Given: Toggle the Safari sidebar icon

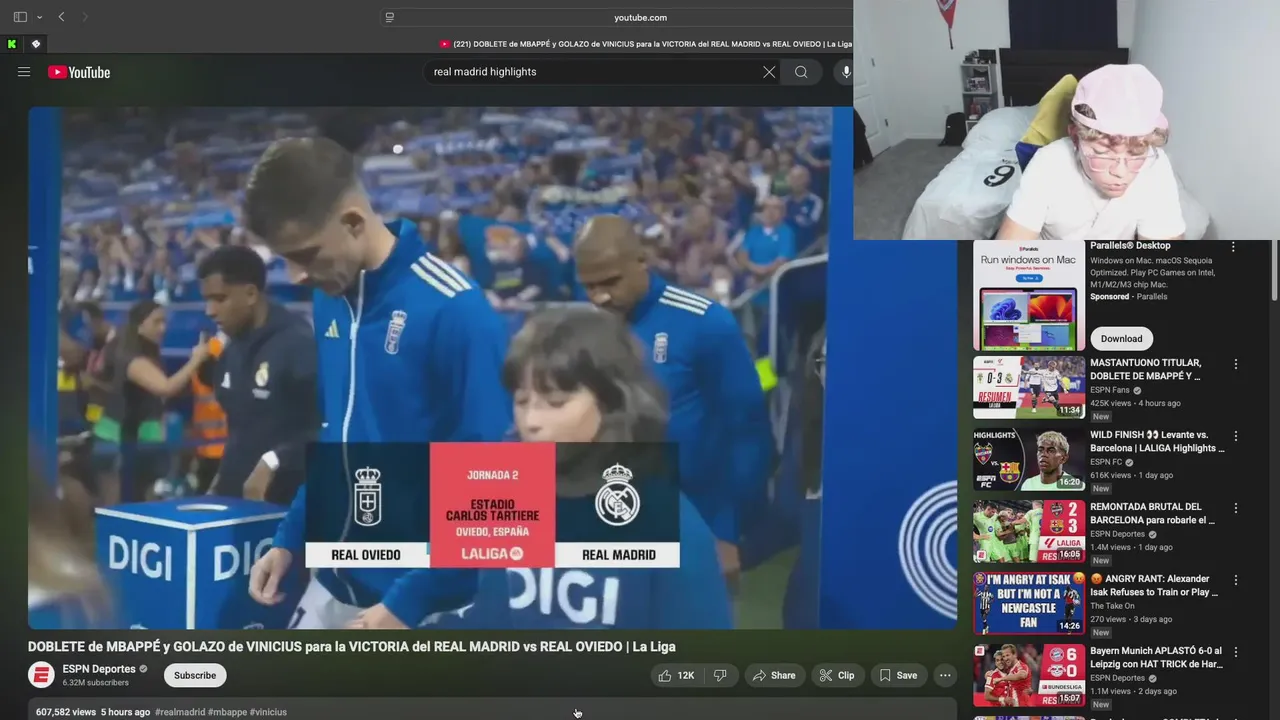Looking at the screenshot, I should pos(20,17).
